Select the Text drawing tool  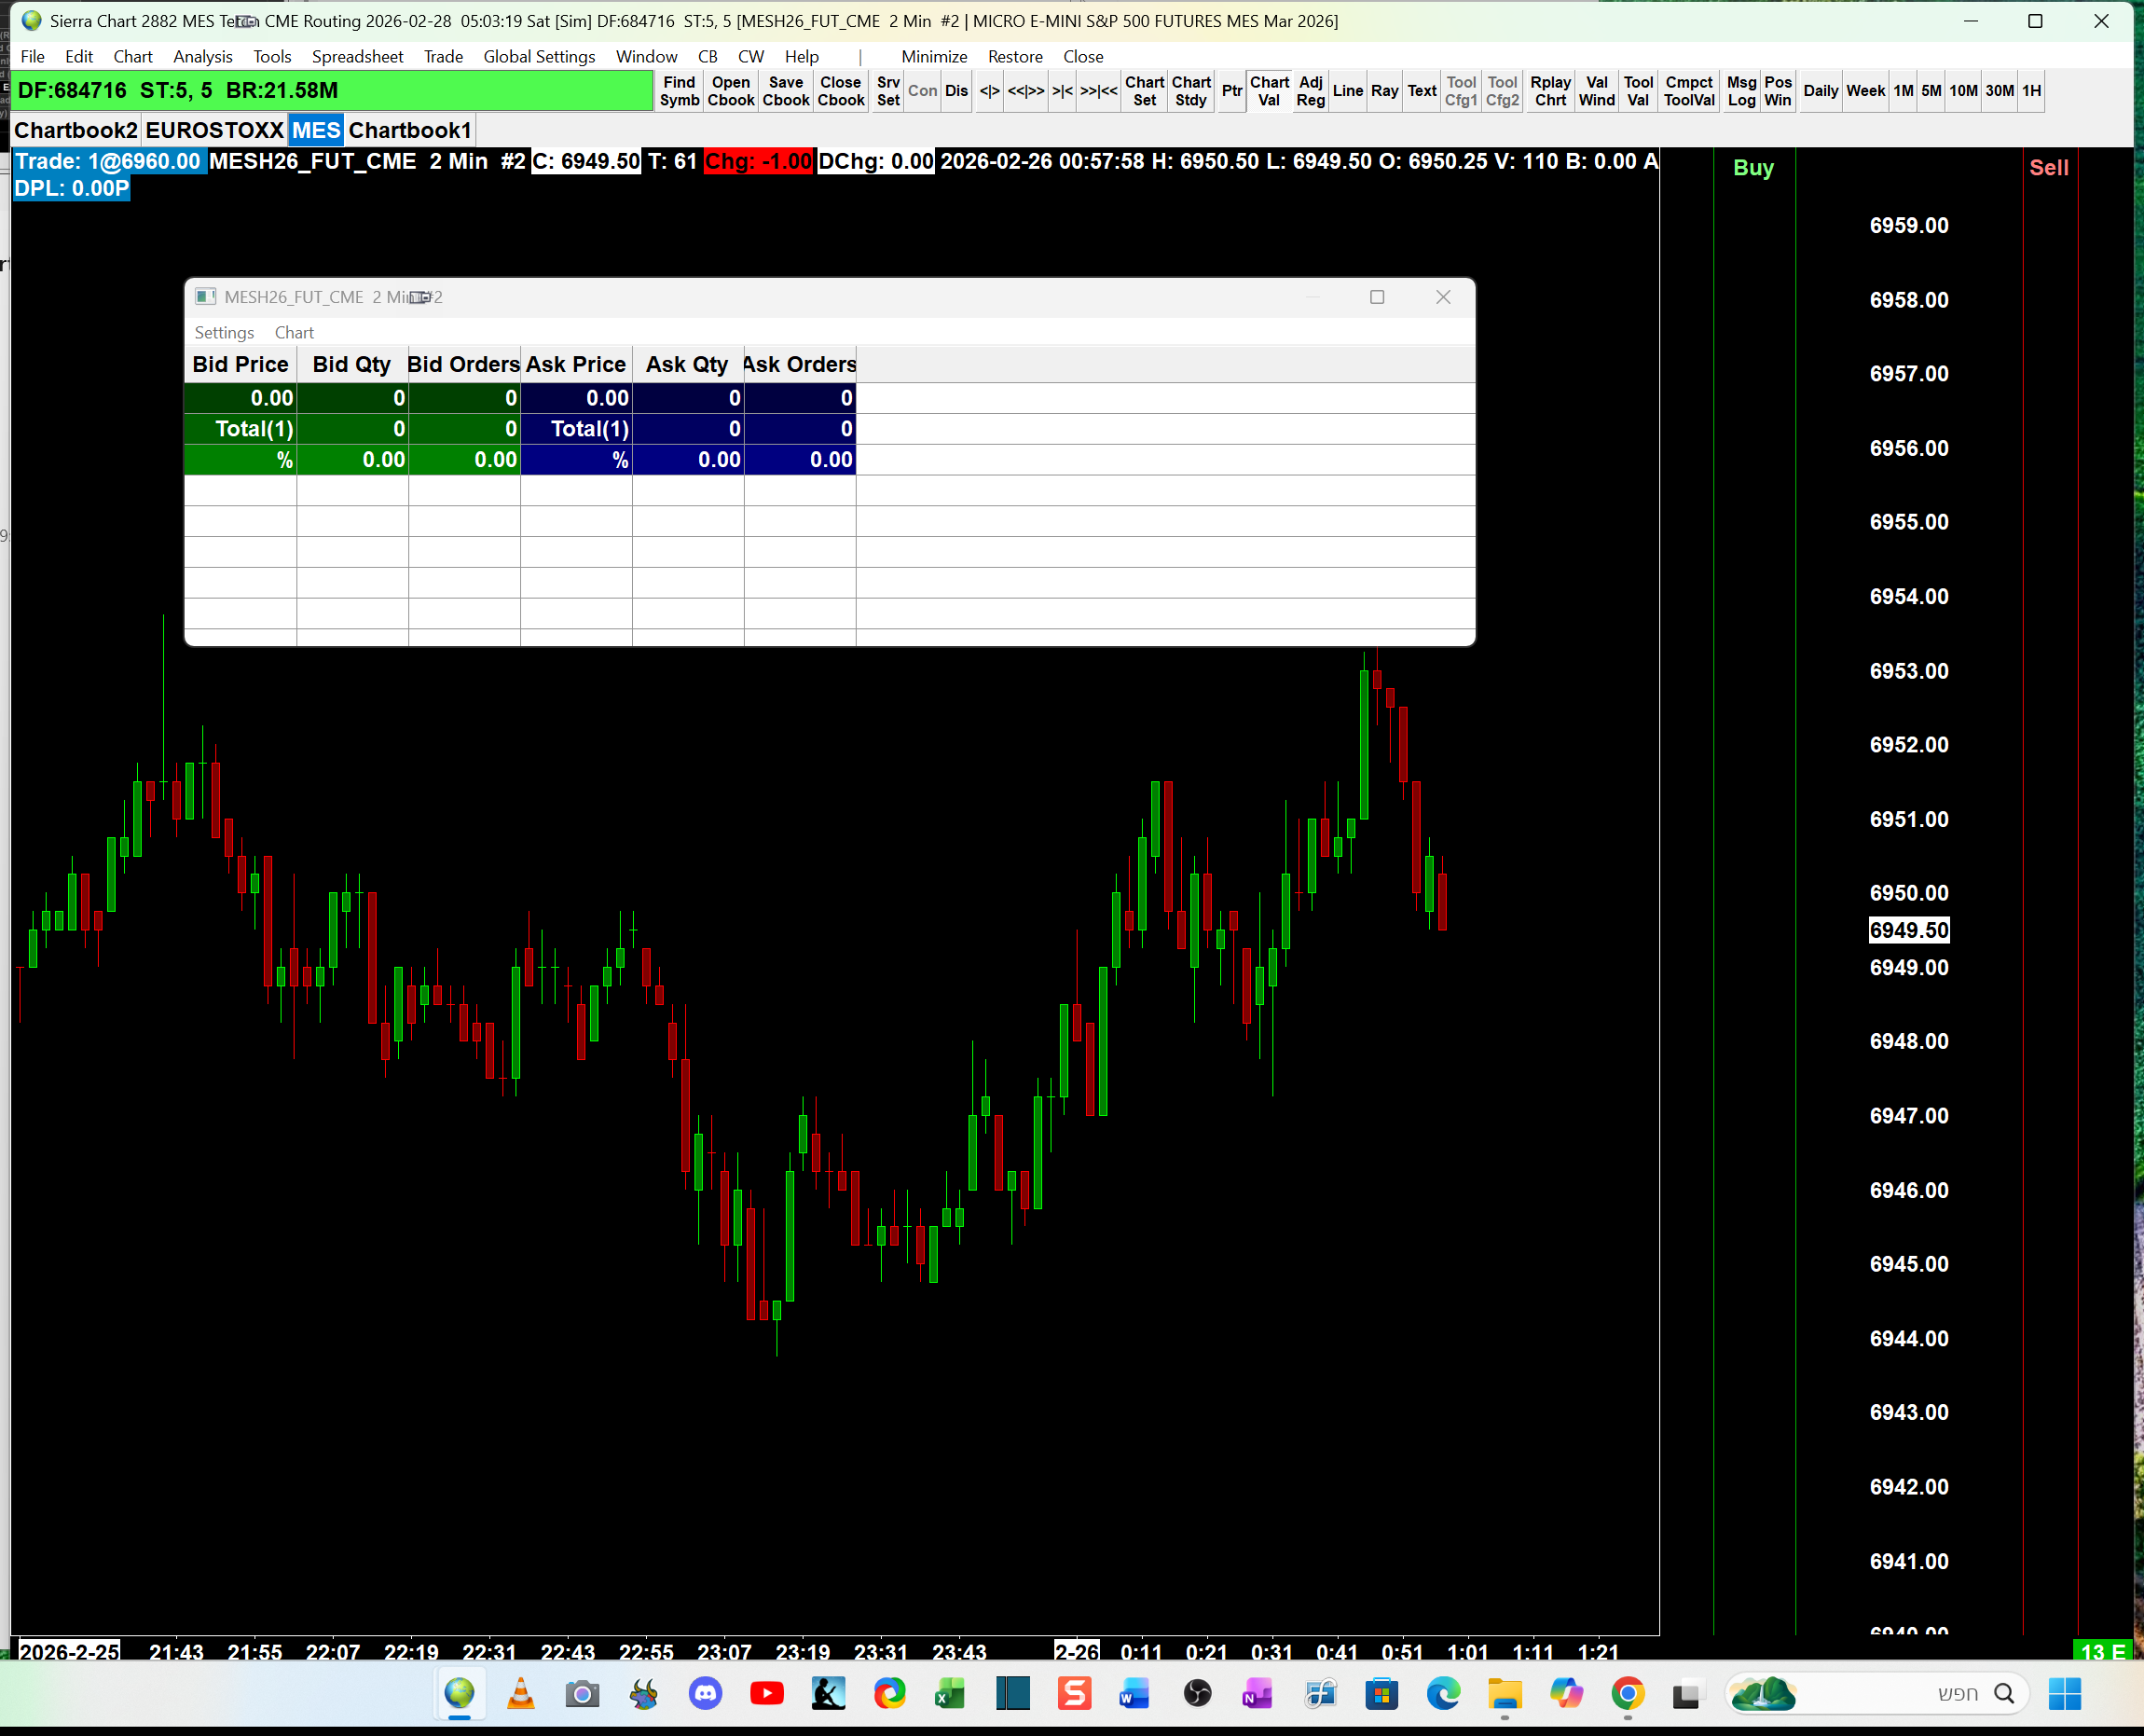(1421, 91)
